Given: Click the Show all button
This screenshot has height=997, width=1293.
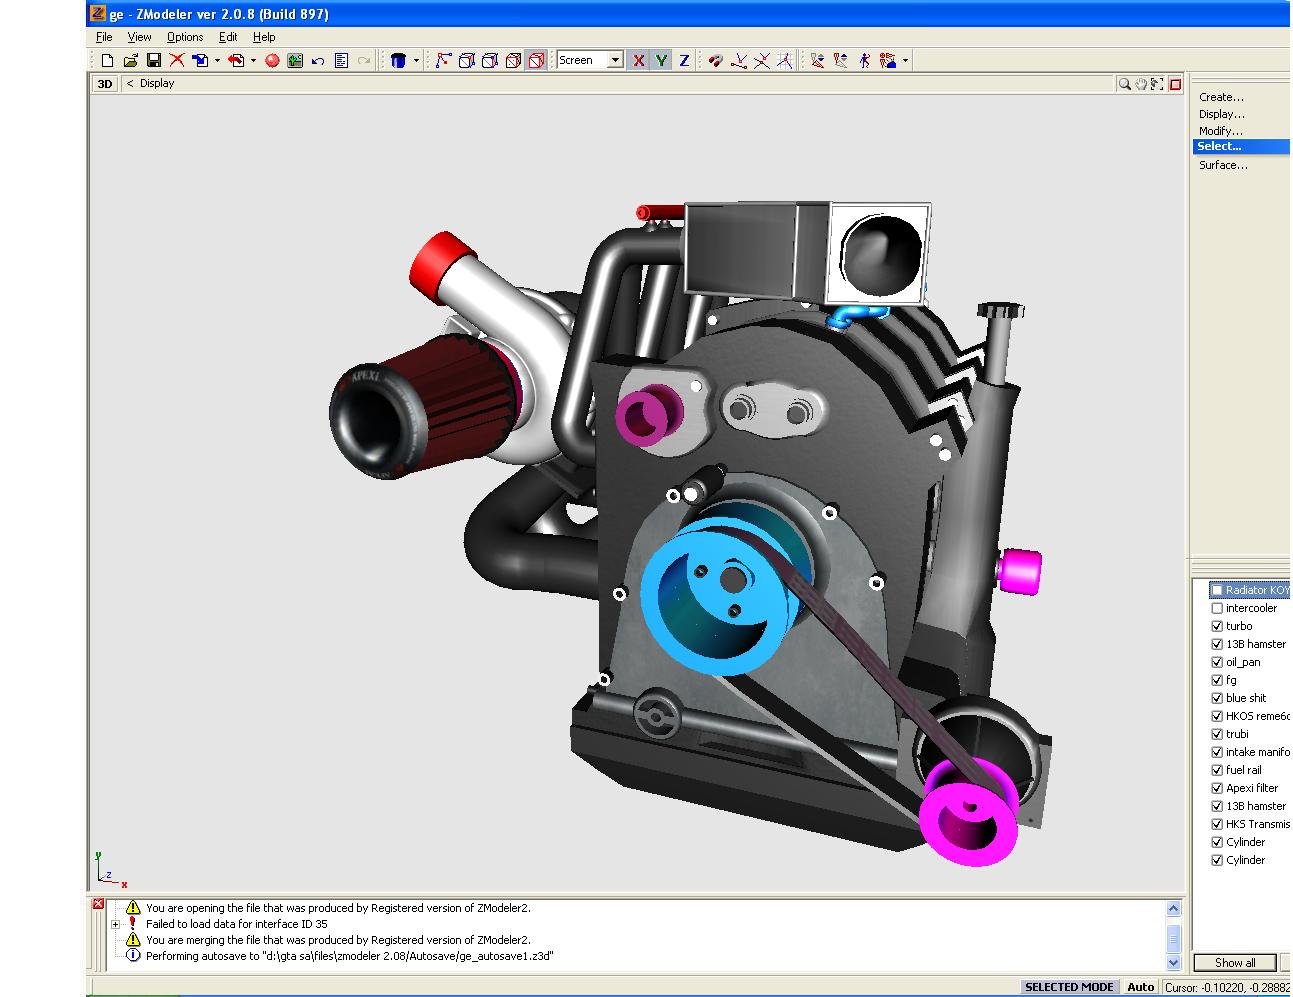Looking at the screenshot, I should 1235,963.
